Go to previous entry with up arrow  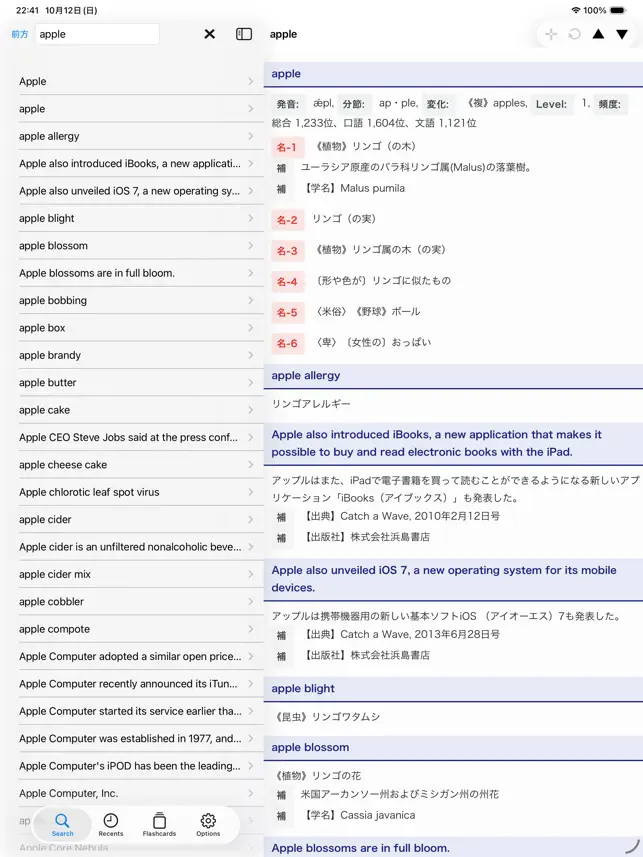pyautogui.click(x=598, y=34)
